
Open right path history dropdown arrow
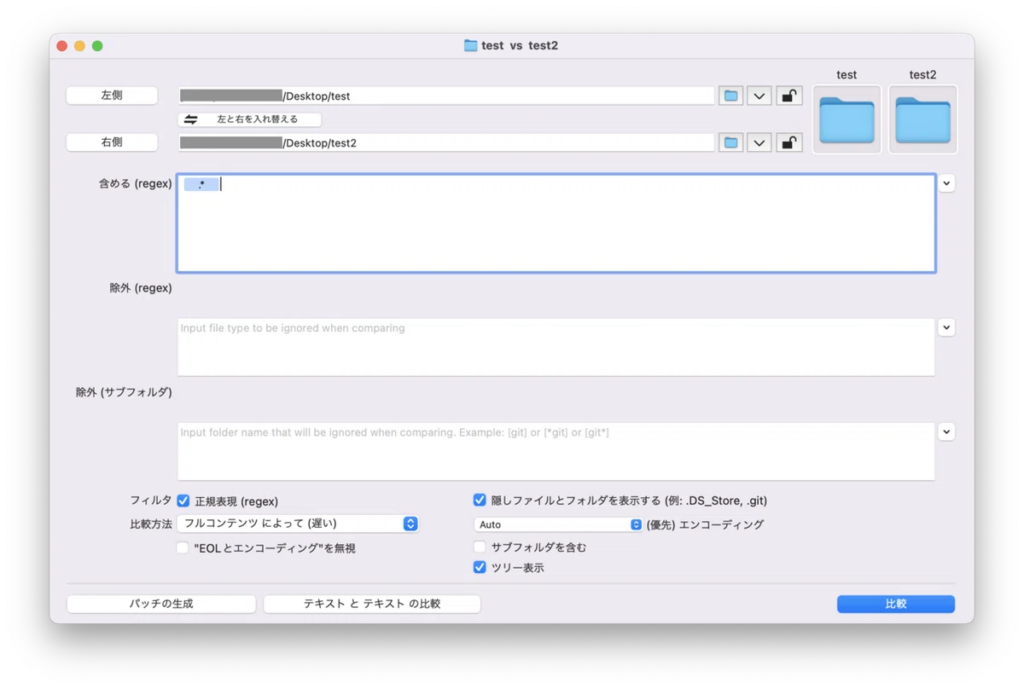click(760, 143)
